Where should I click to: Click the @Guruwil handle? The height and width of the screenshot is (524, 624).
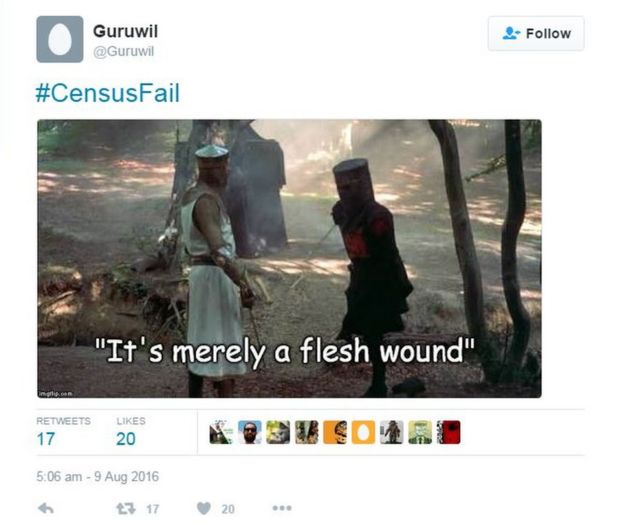(123, 51)
